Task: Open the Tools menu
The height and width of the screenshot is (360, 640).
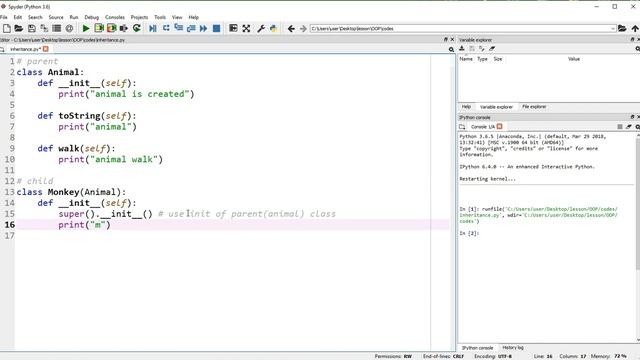Action: coord(160,17)
